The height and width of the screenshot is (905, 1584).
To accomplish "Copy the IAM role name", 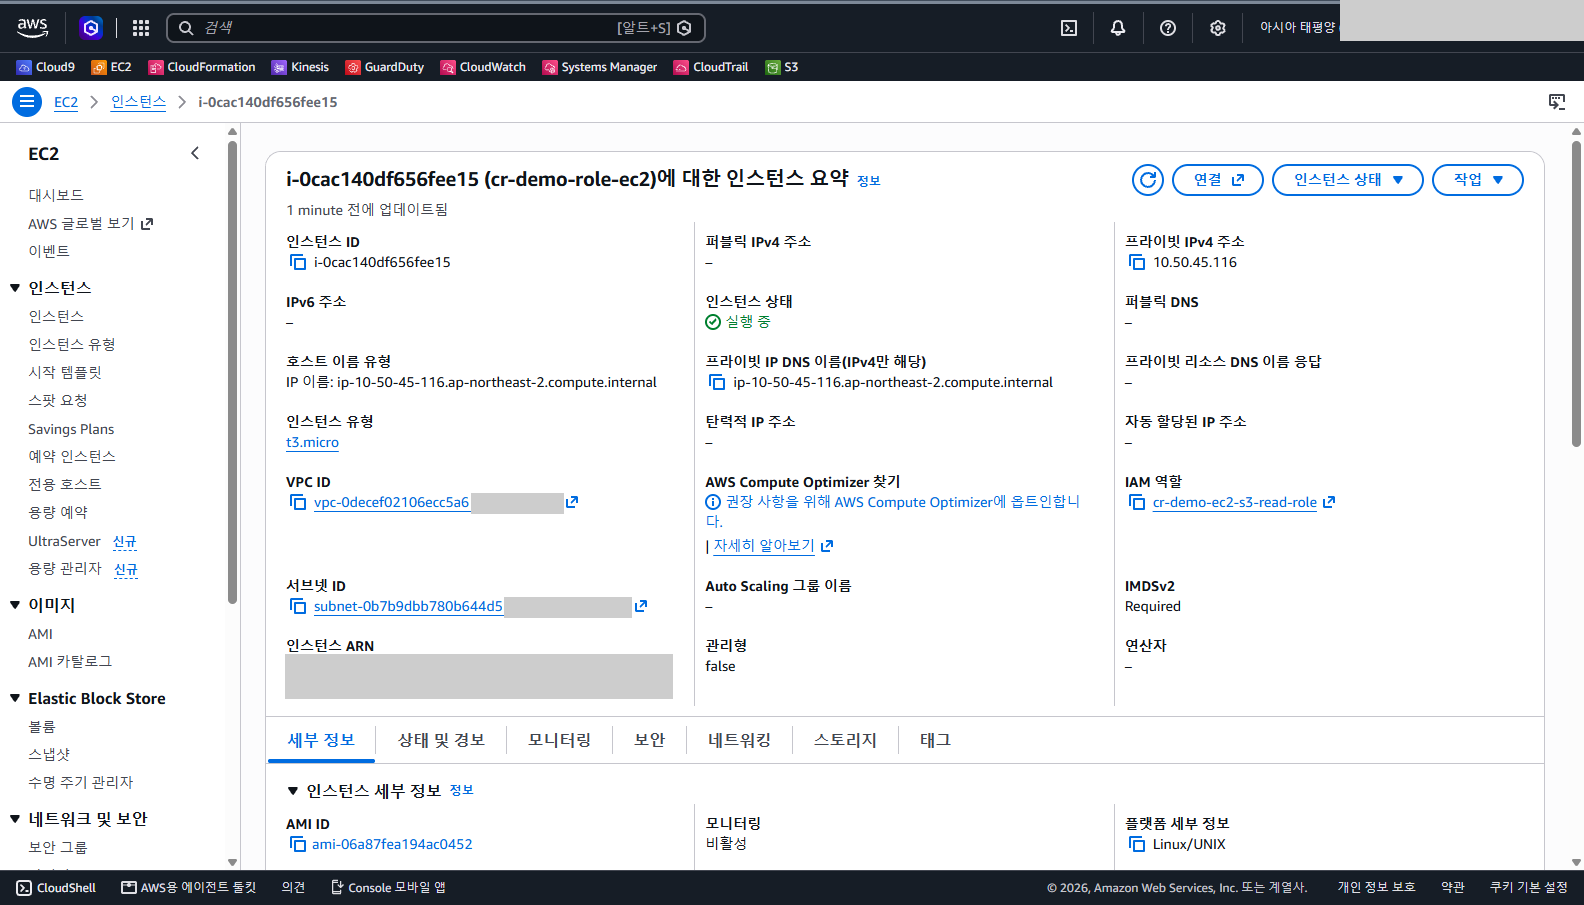I will coord(1137,502).
